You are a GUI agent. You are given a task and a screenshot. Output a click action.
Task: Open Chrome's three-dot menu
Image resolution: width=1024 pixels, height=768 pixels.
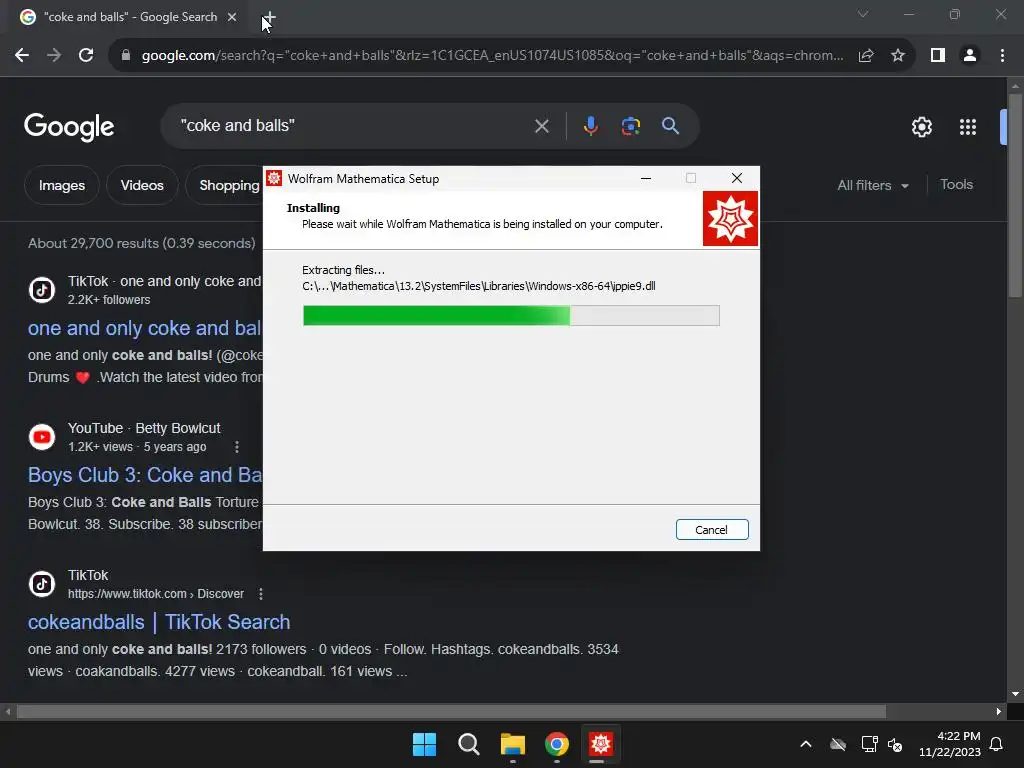(1002, 56)
